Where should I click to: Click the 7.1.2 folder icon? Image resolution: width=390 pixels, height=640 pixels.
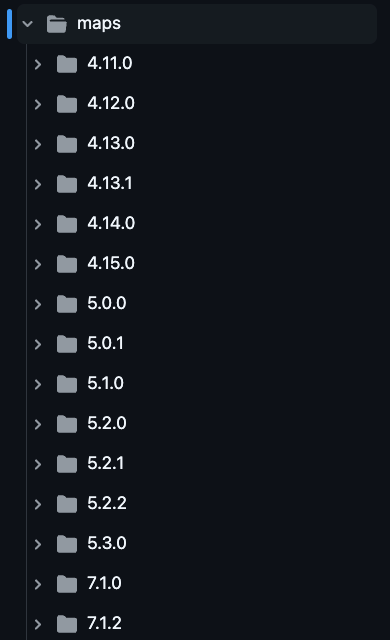click(x=67, y=624)
